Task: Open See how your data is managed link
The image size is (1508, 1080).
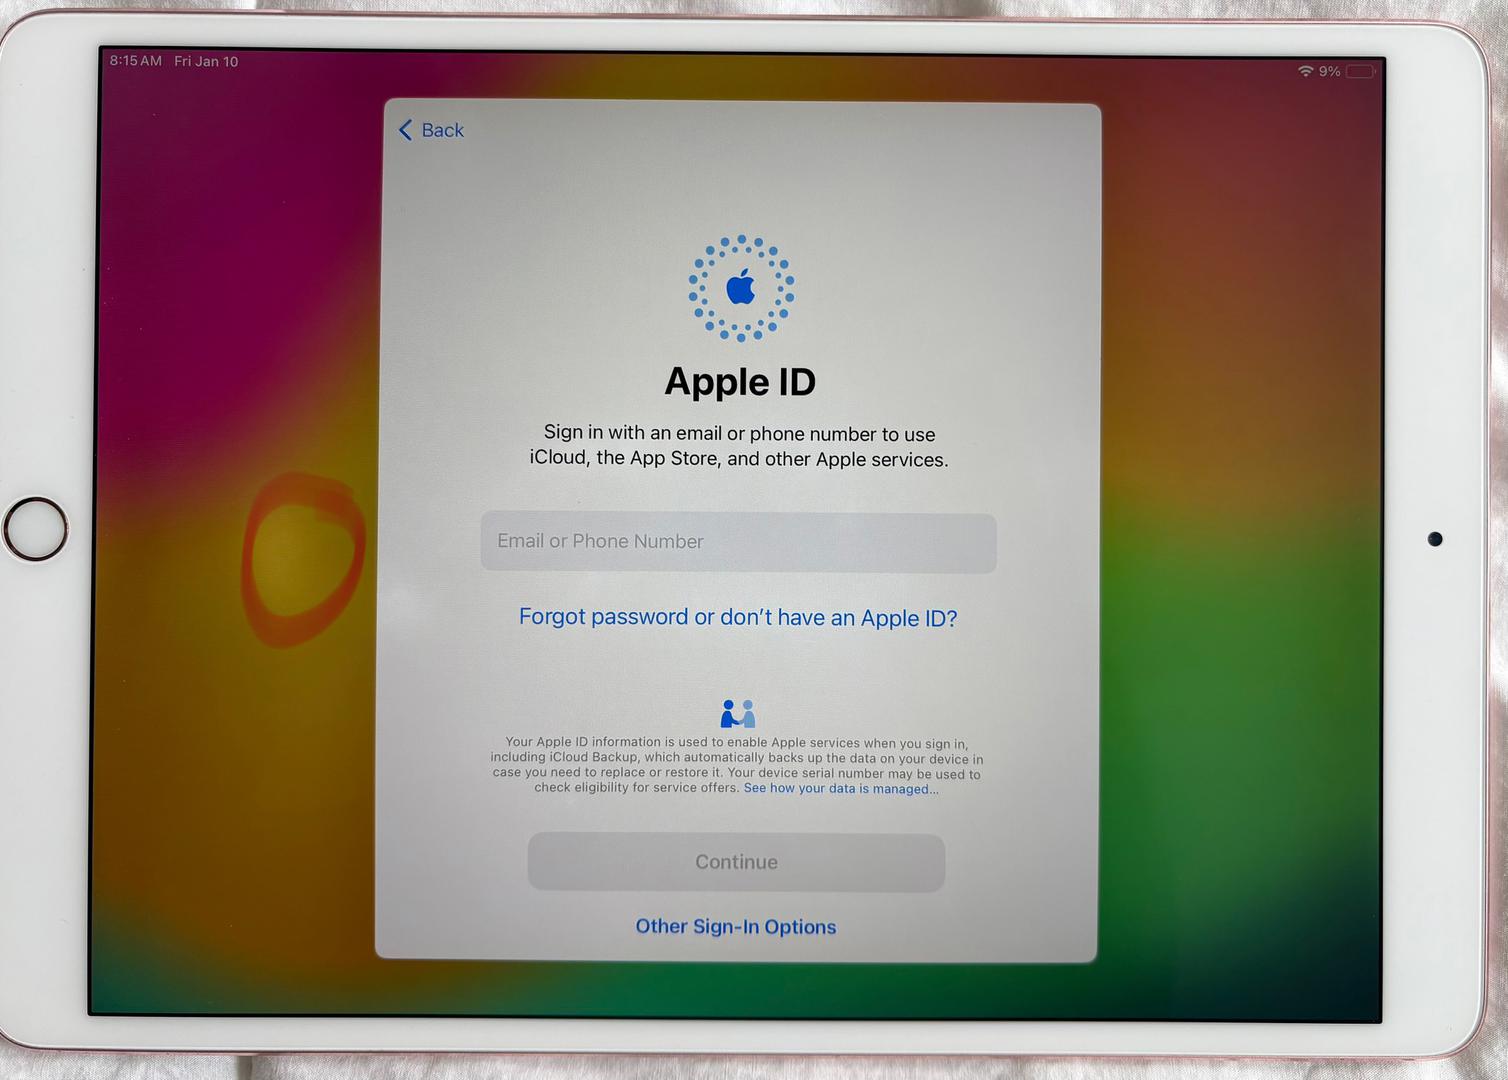Action: click(841, 788)
